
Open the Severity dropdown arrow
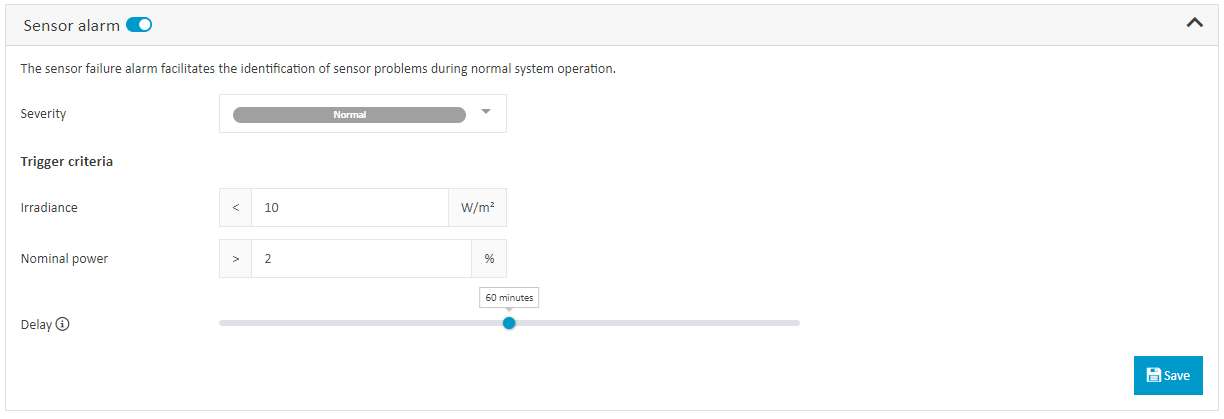click(486, 112)
